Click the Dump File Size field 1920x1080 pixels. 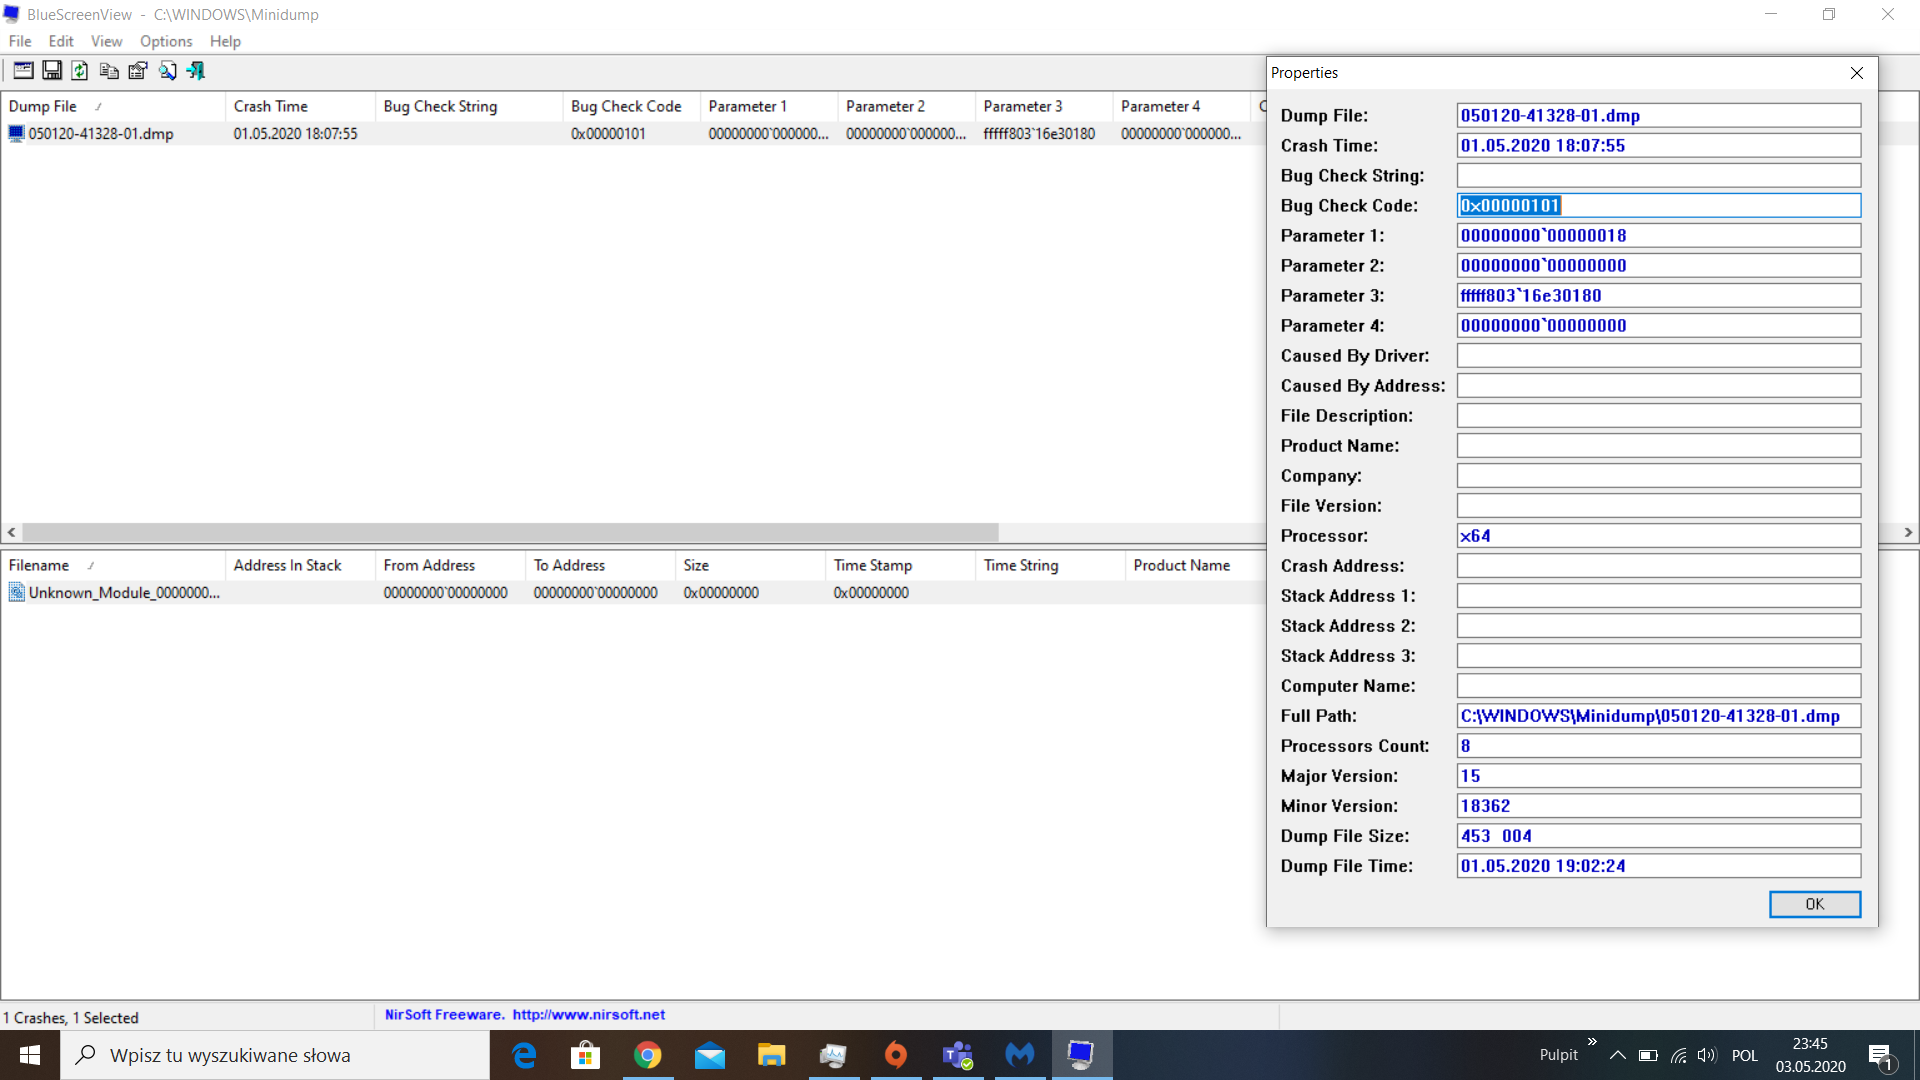tap(1659, 836)
